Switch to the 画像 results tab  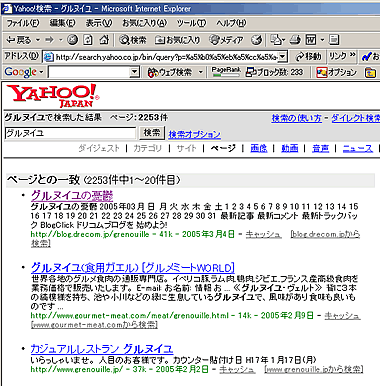[x=259, y=148]
